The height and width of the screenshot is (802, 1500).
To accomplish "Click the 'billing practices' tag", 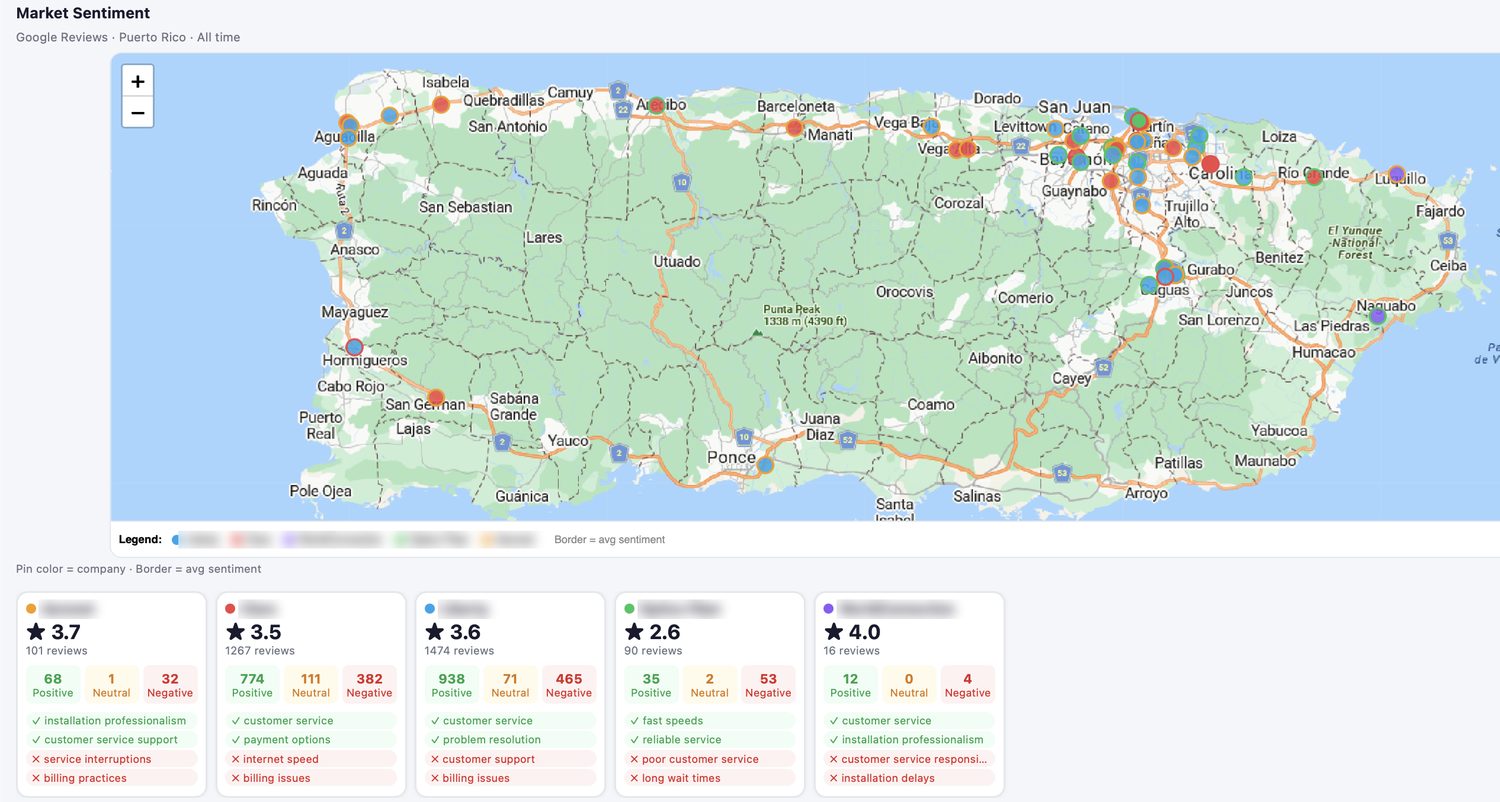I will [111, 778].
